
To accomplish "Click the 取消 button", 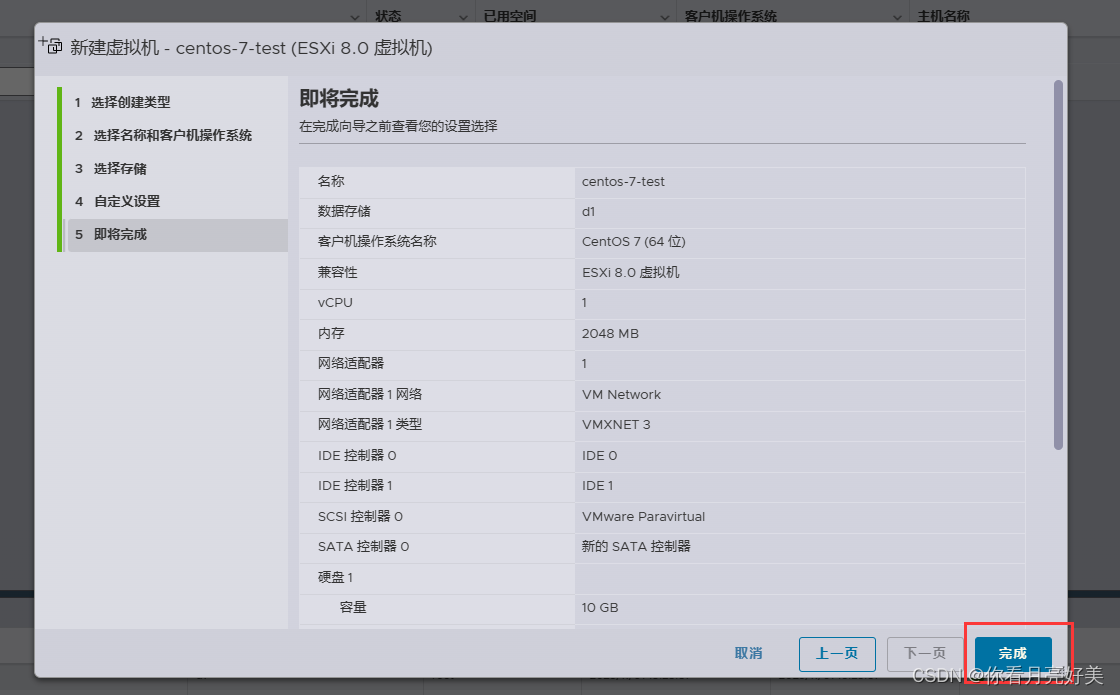I will click(748, 653).
